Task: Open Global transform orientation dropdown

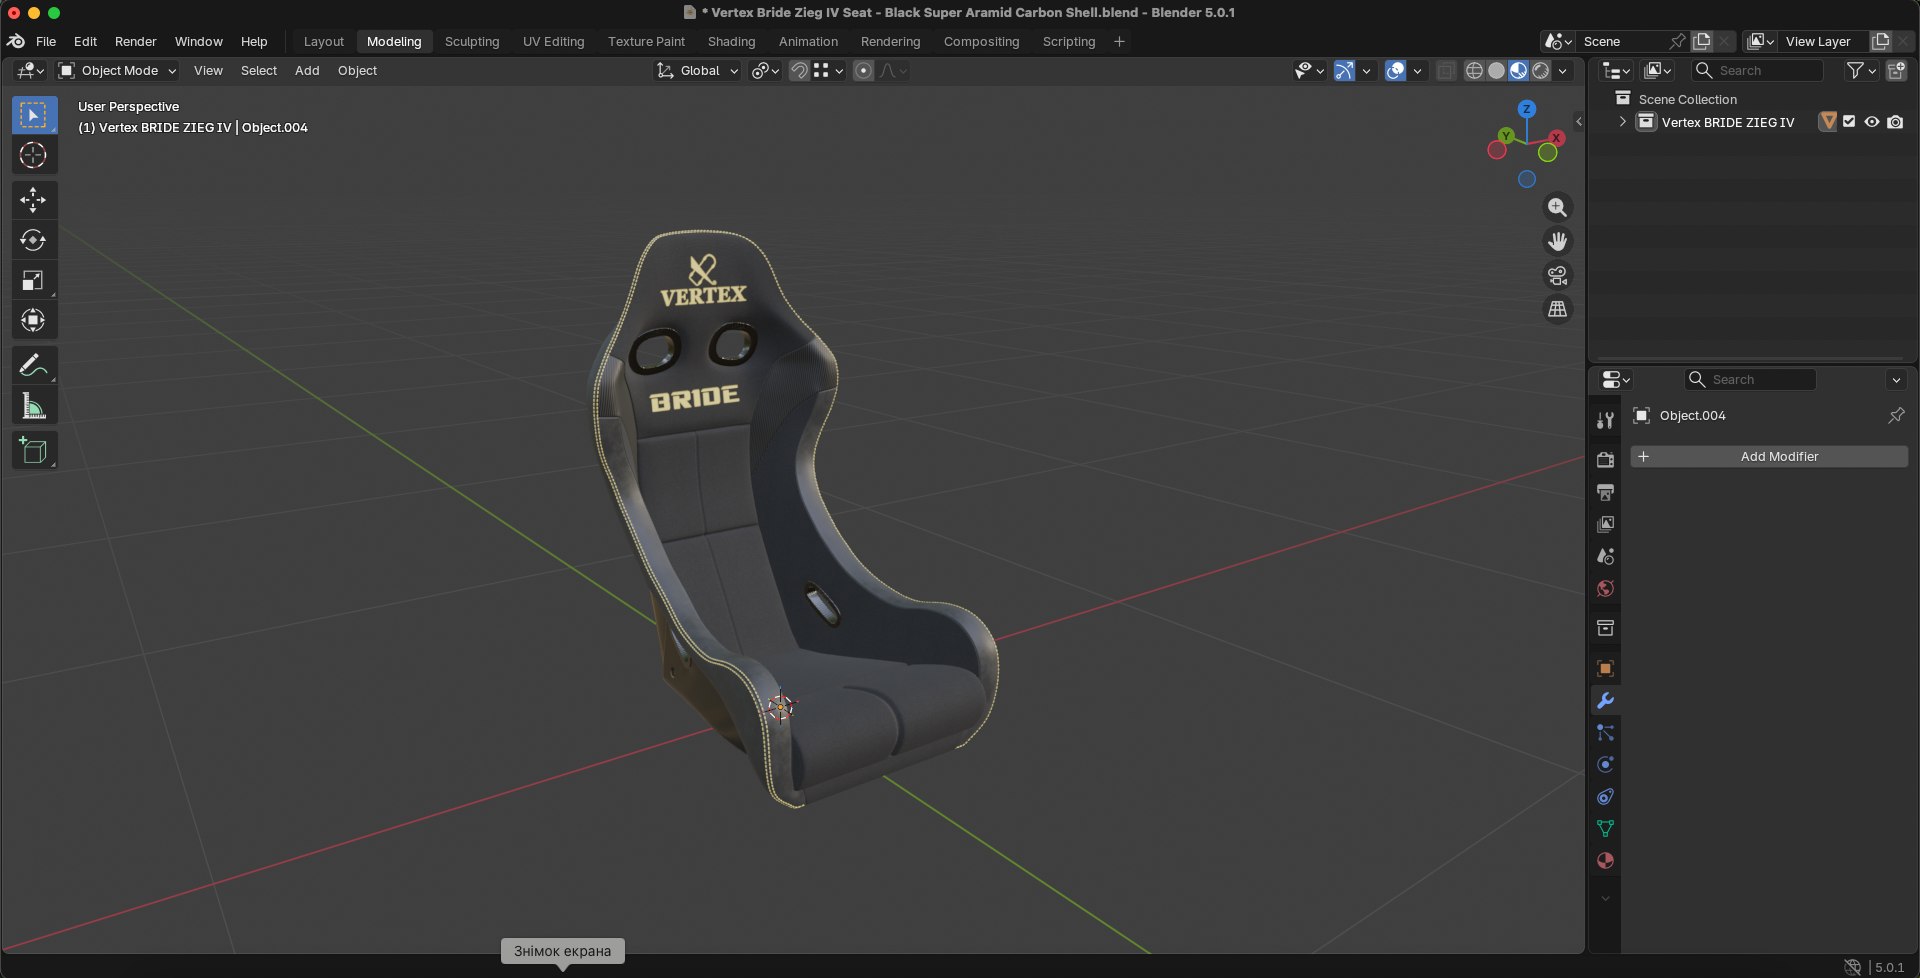Action: pos(698,70)
